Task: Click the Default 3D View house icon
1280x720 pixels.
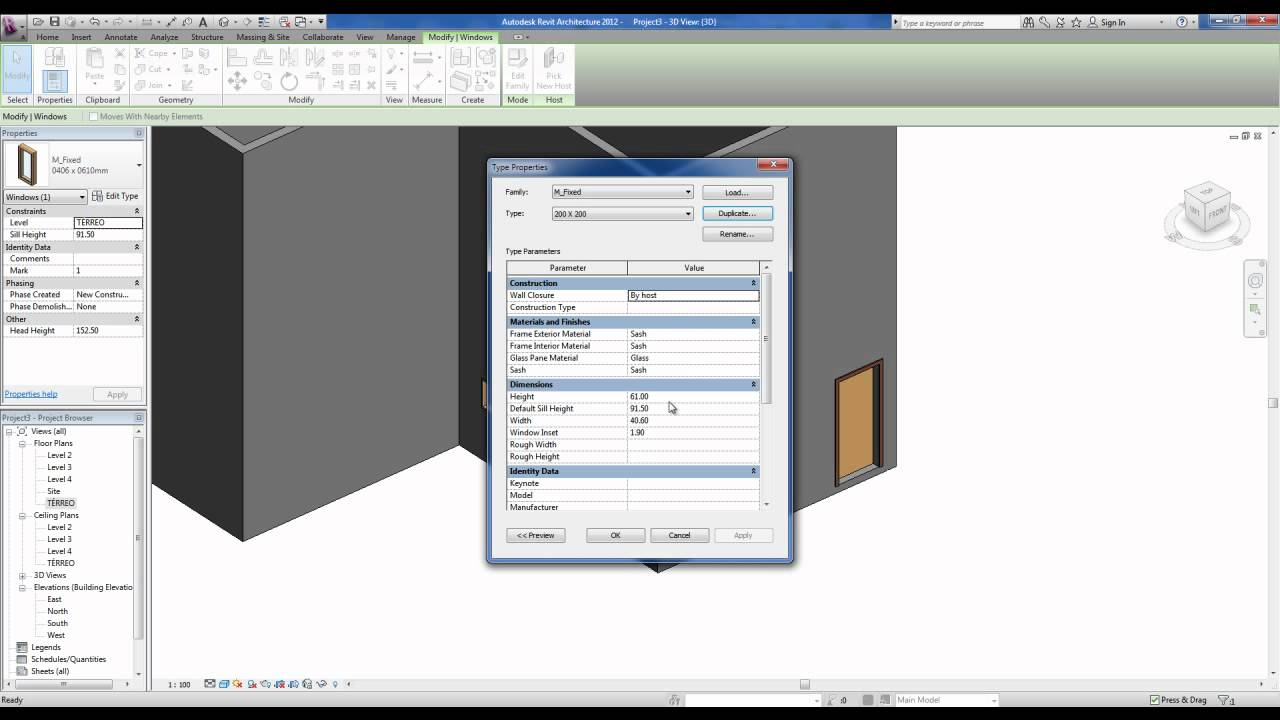Action: tap(223, 21)
